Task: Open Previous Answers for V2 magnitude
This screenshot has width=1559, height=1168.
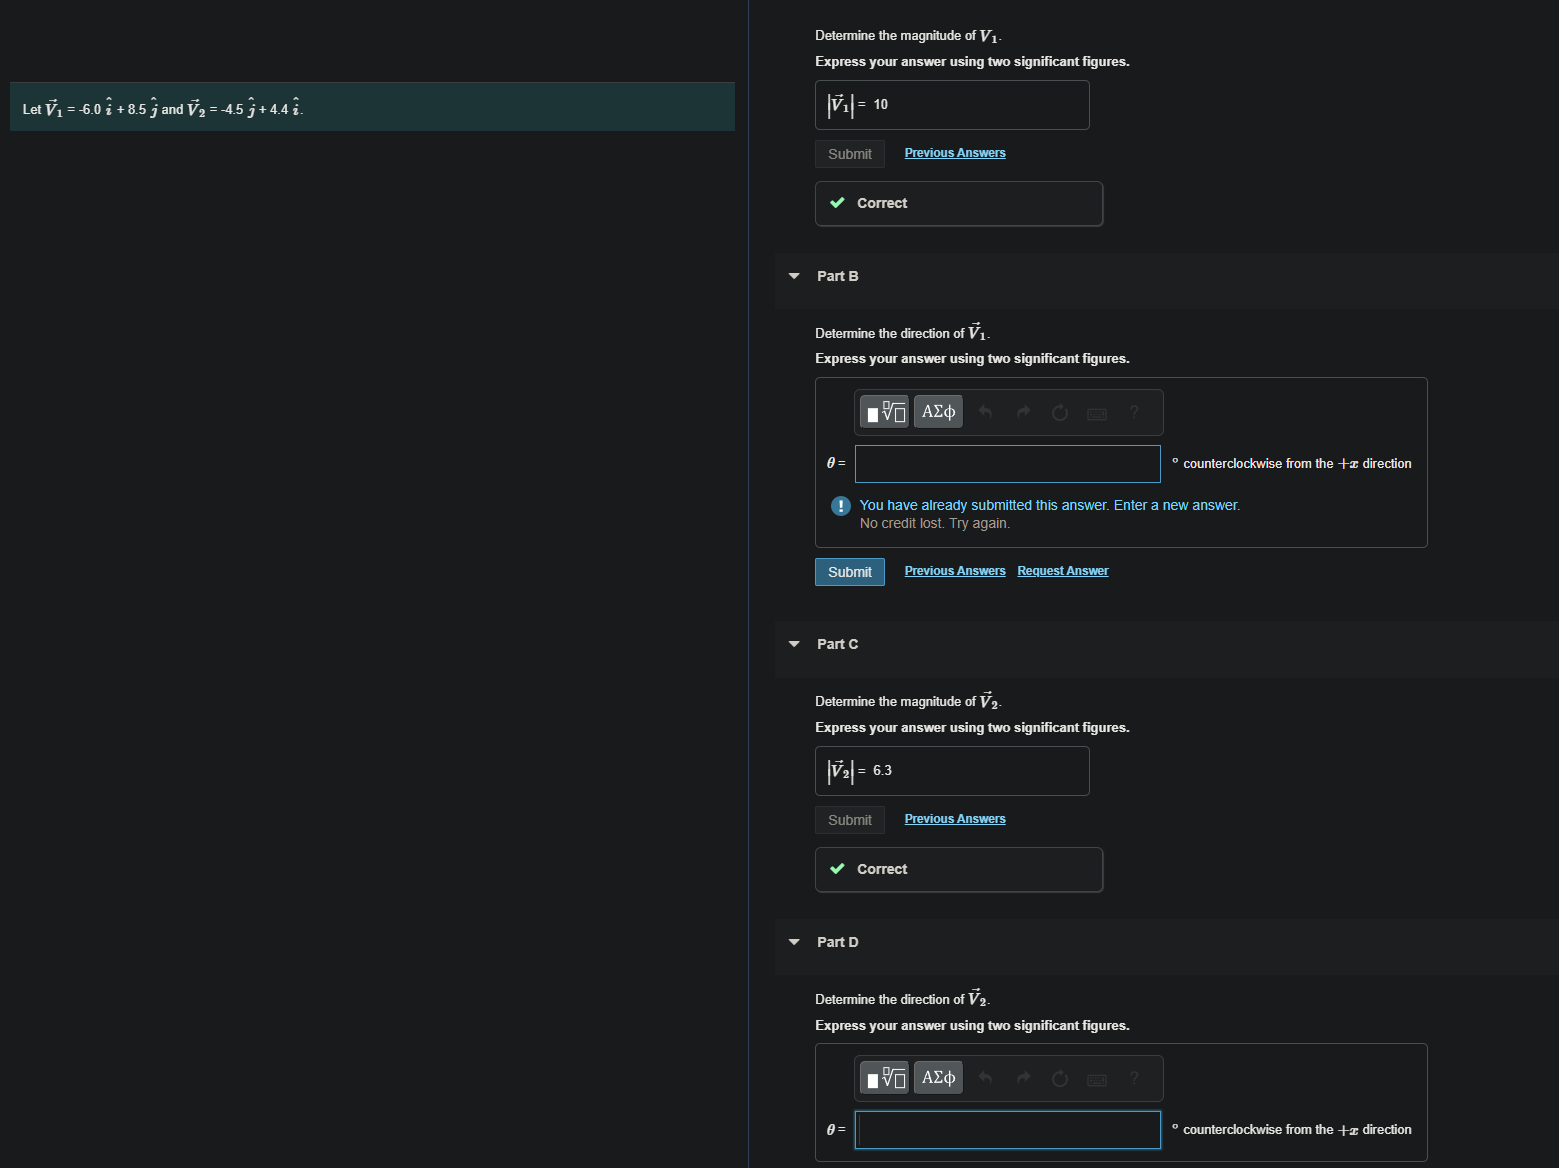Action: coord(955,819)
